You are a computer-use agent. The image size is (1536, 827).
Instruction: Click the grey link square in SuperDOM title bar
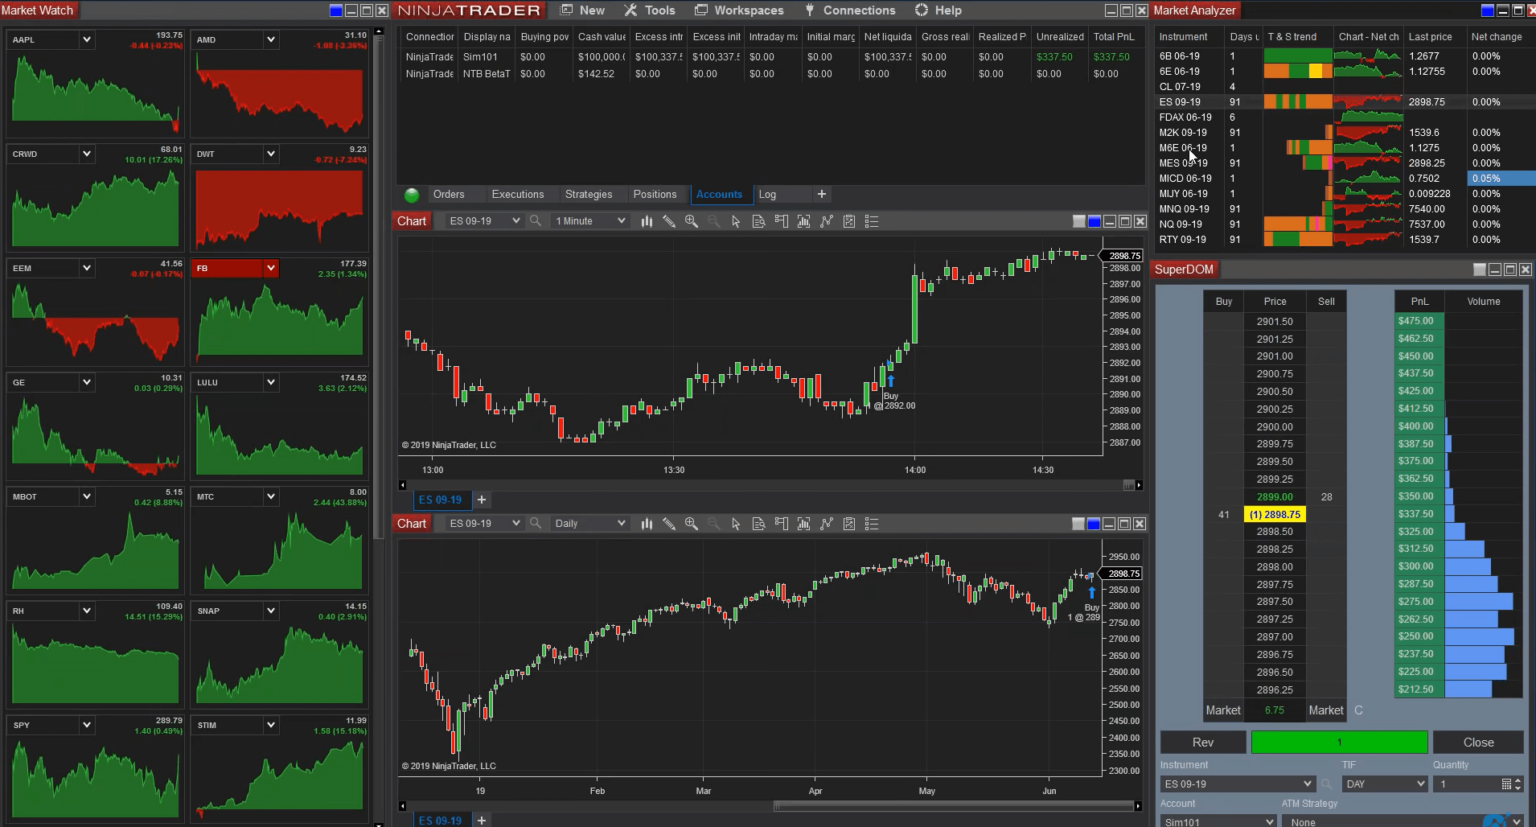(x=1480, y=269)
